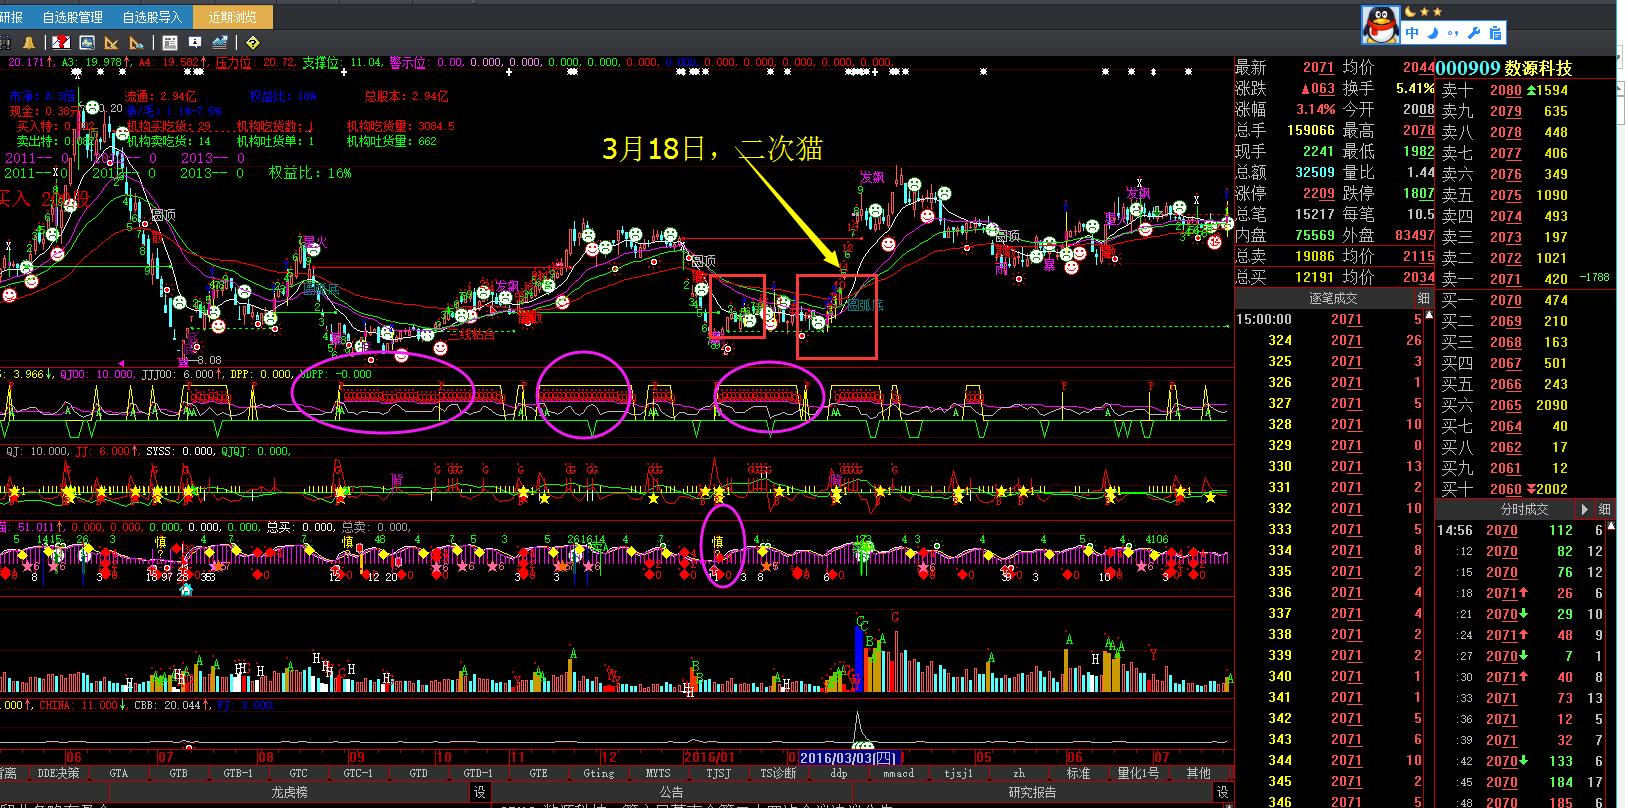Select the GTB indicator tab
1628x808 pixels.
[x=178, y=773]
